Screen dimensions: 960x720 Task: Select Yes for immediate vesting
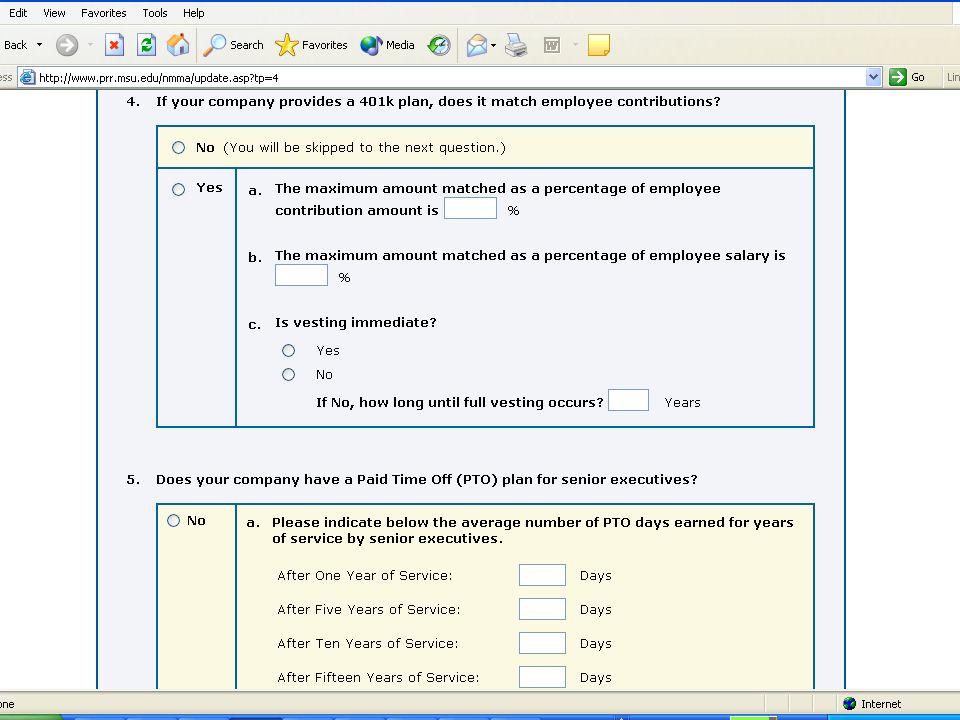[288, 351]
